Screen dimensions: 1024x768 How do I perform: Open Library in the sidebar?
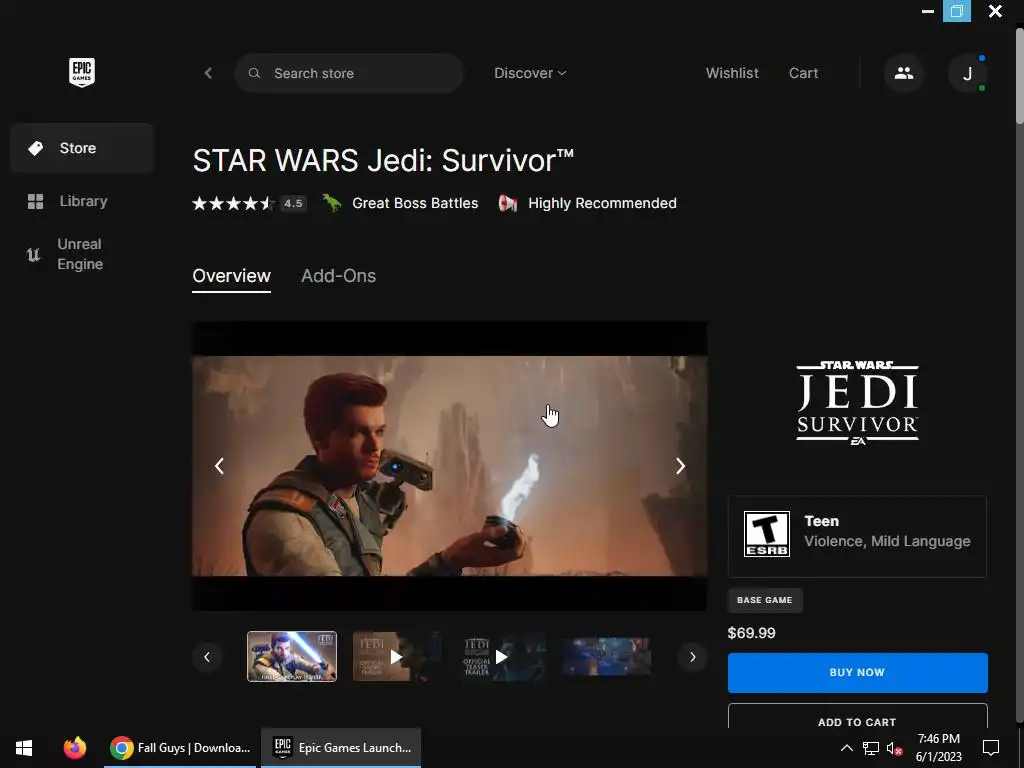tap(82, 201)
